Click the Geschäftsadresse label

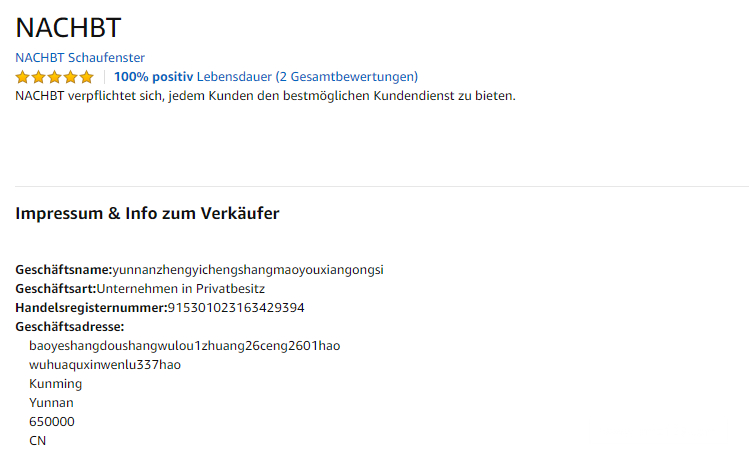(x=69, y=327)
